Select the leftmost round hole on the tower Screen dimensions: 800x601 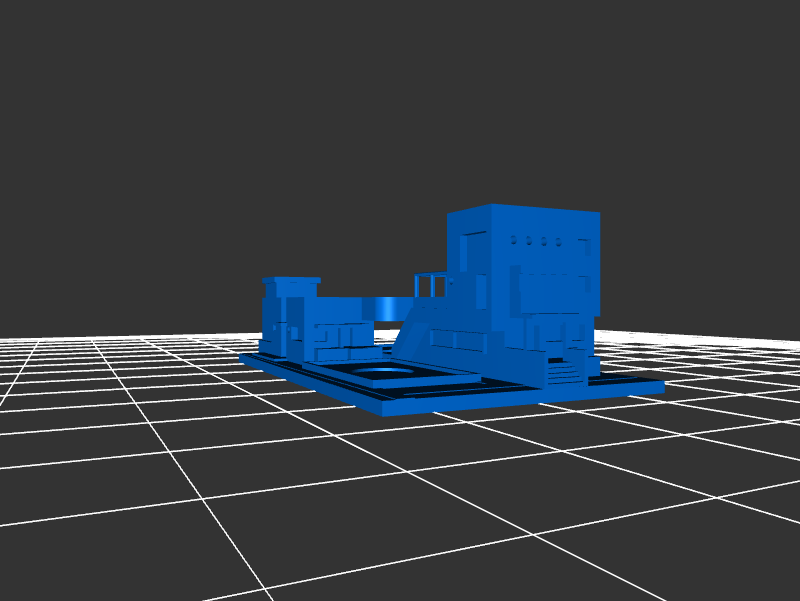tap(514, 240)
